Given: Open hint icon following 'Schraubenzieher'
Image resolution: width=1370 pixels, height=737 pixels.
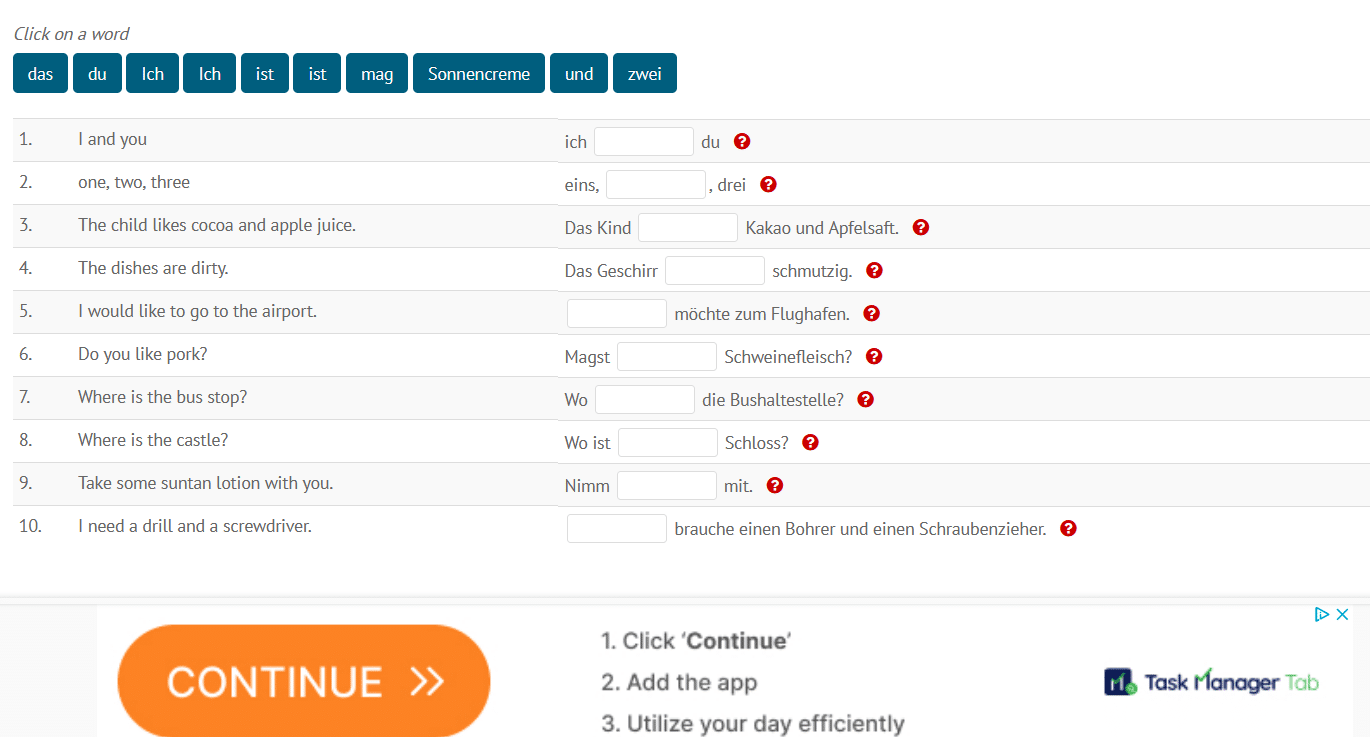Looking at the screenshot, I should [x=1068, y=529].
